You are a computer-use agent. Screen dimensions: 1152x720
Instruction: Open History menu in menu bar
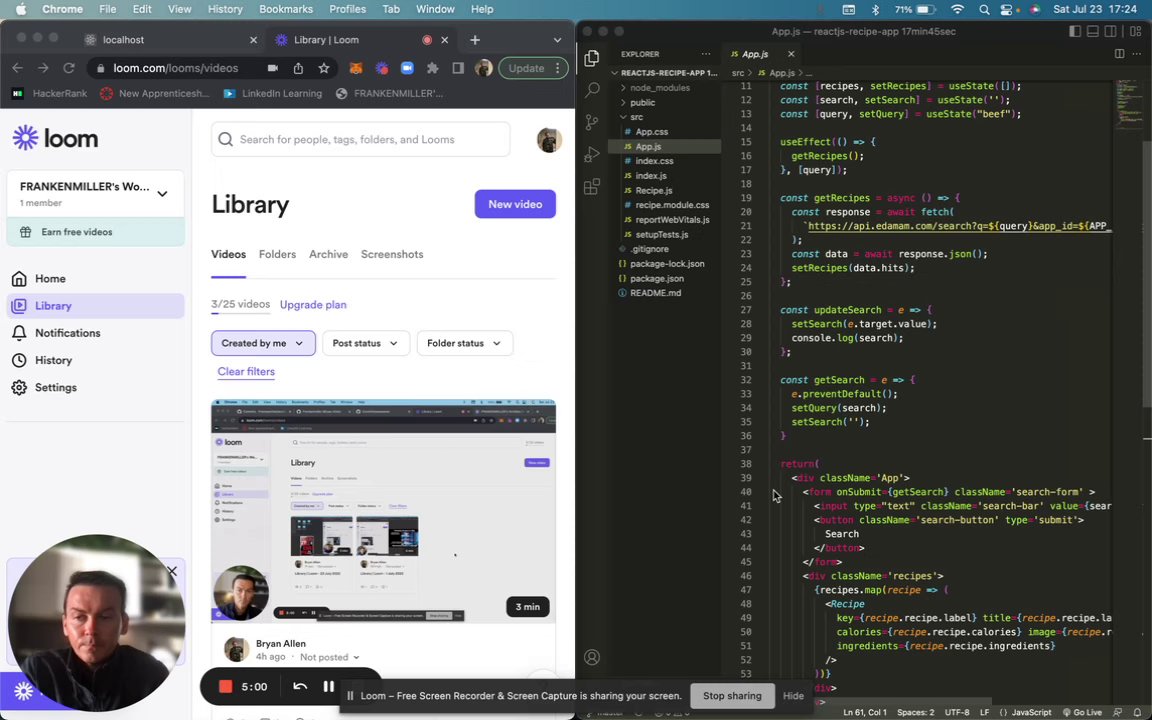[225, 9]
